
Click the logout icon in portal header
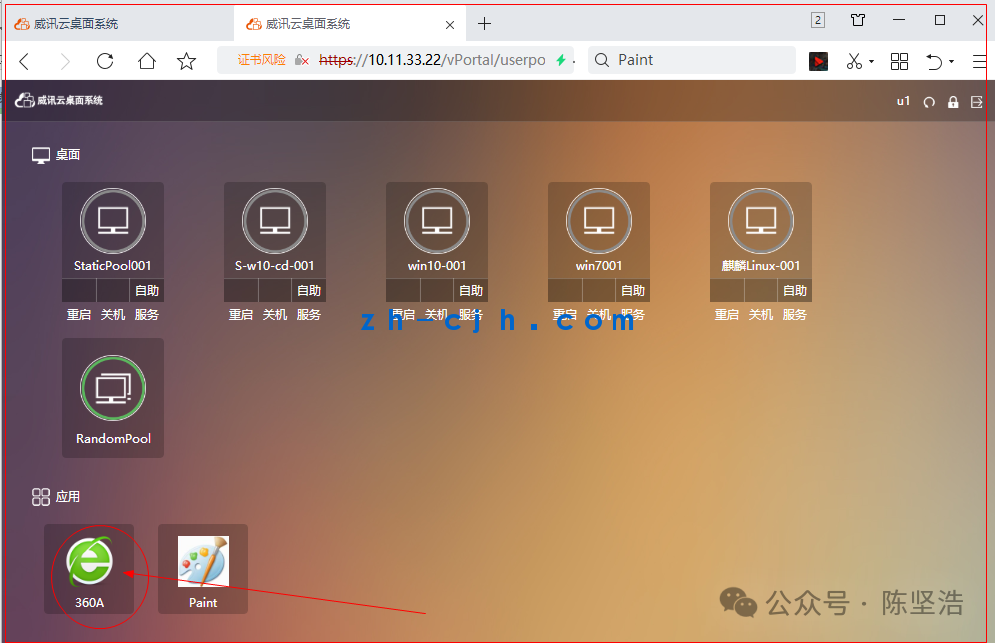977,102
